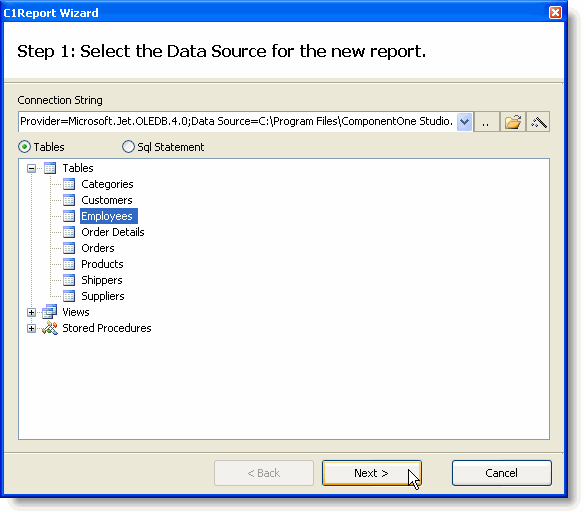Click the Next button
Image resolution: width=584 pixels, height=514 pixels.
tap(372, 473)
